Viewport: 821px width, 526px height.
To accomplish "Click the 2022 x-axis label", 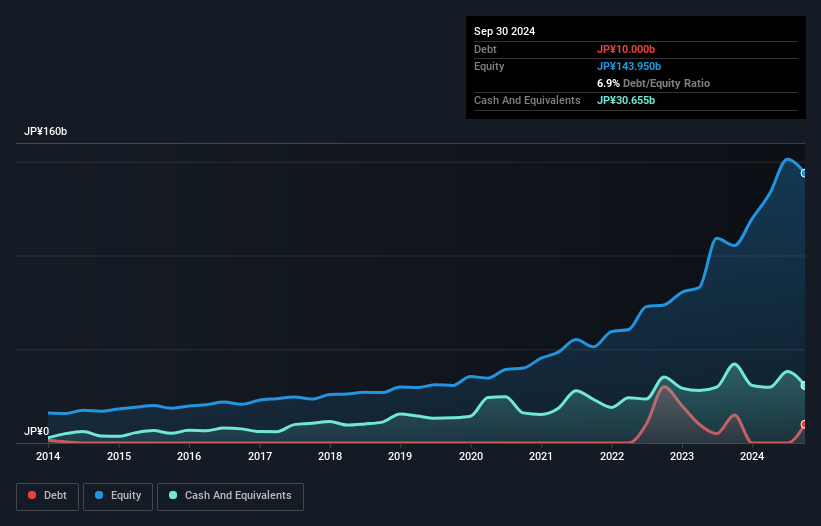I will click(611, 457).
